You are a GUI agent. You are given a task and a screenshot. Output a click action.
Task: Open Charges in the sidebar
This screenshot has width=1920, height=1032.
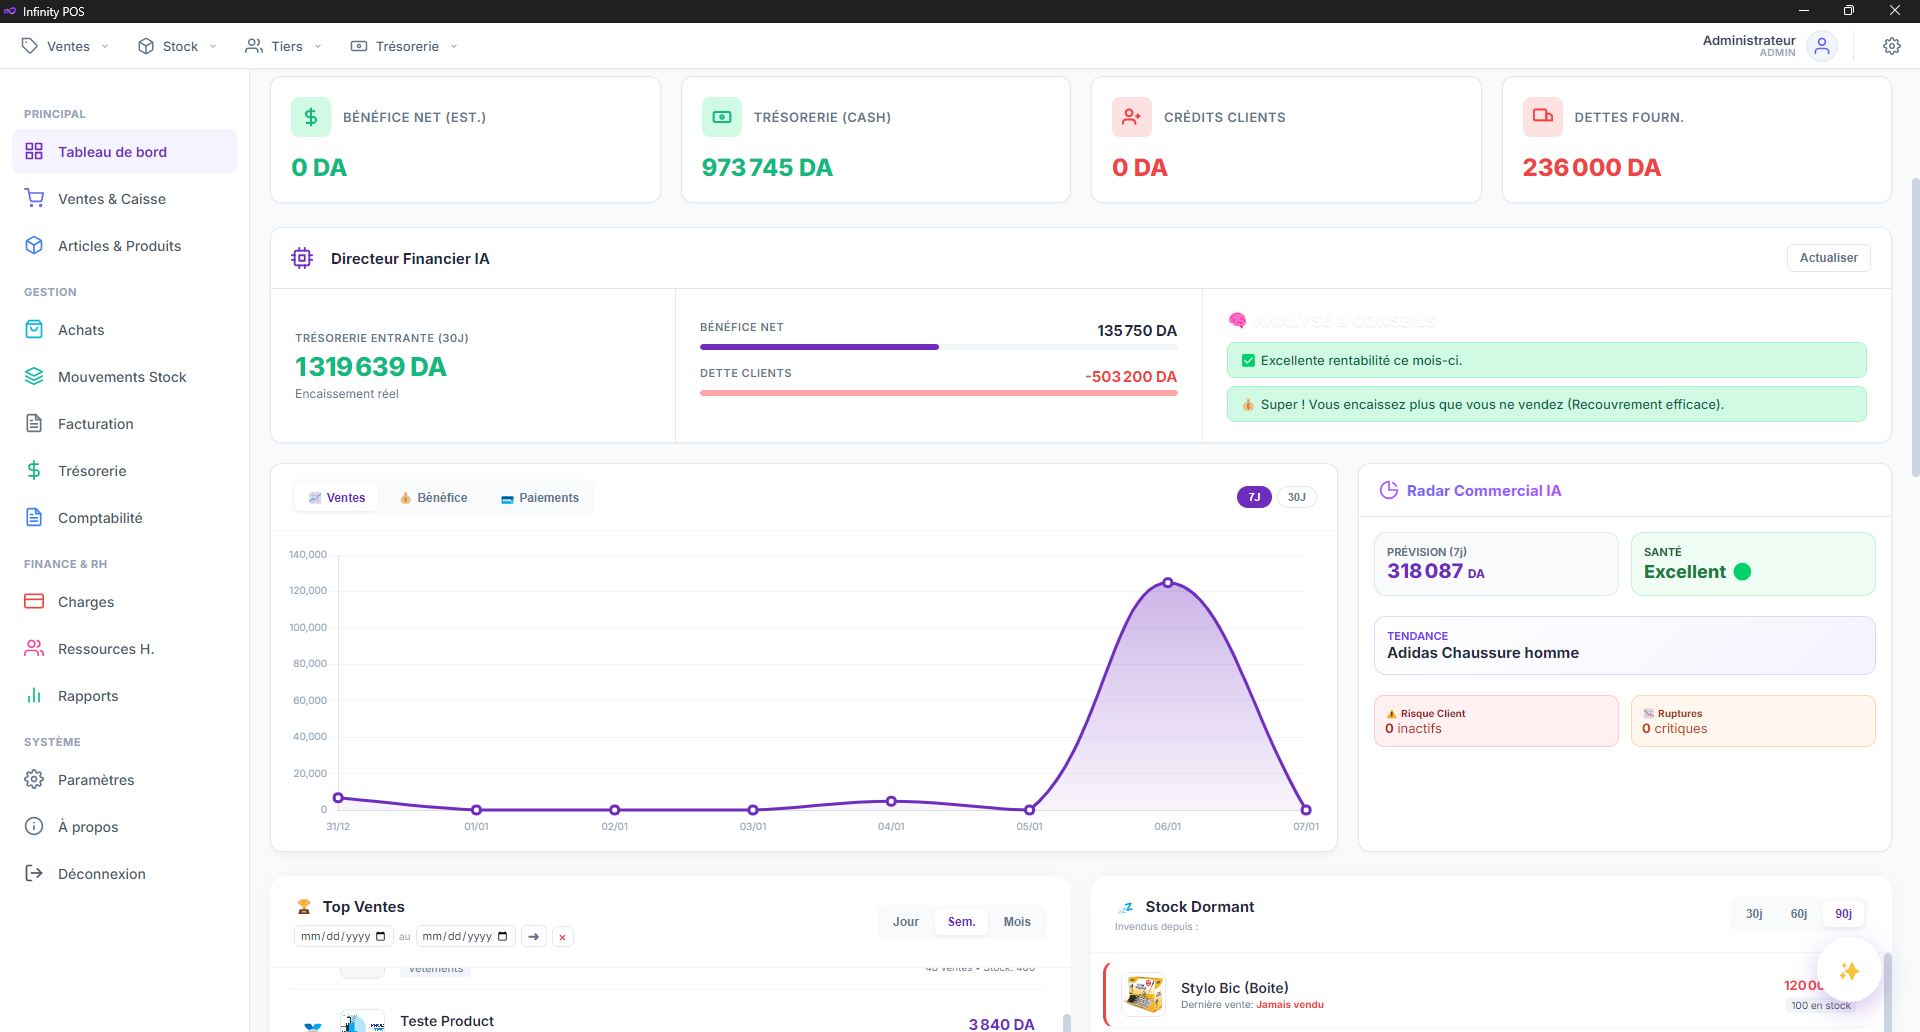[86, 602]
